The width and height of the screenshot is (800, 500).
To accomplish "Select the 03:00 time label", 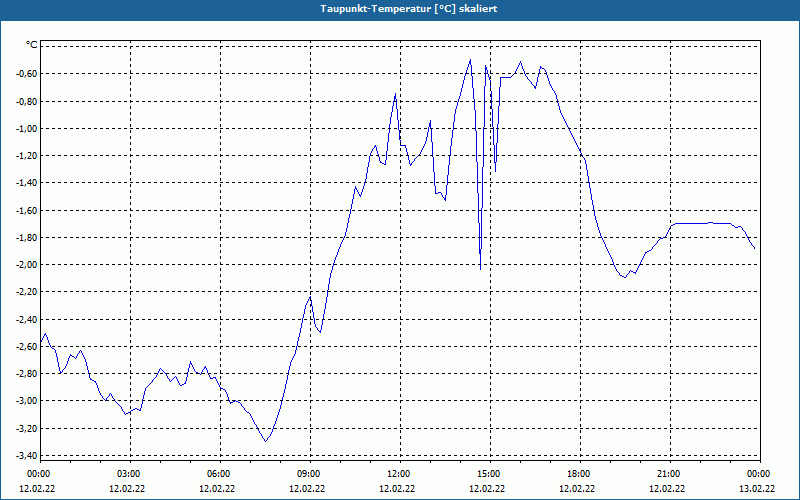I will point(128,473).
